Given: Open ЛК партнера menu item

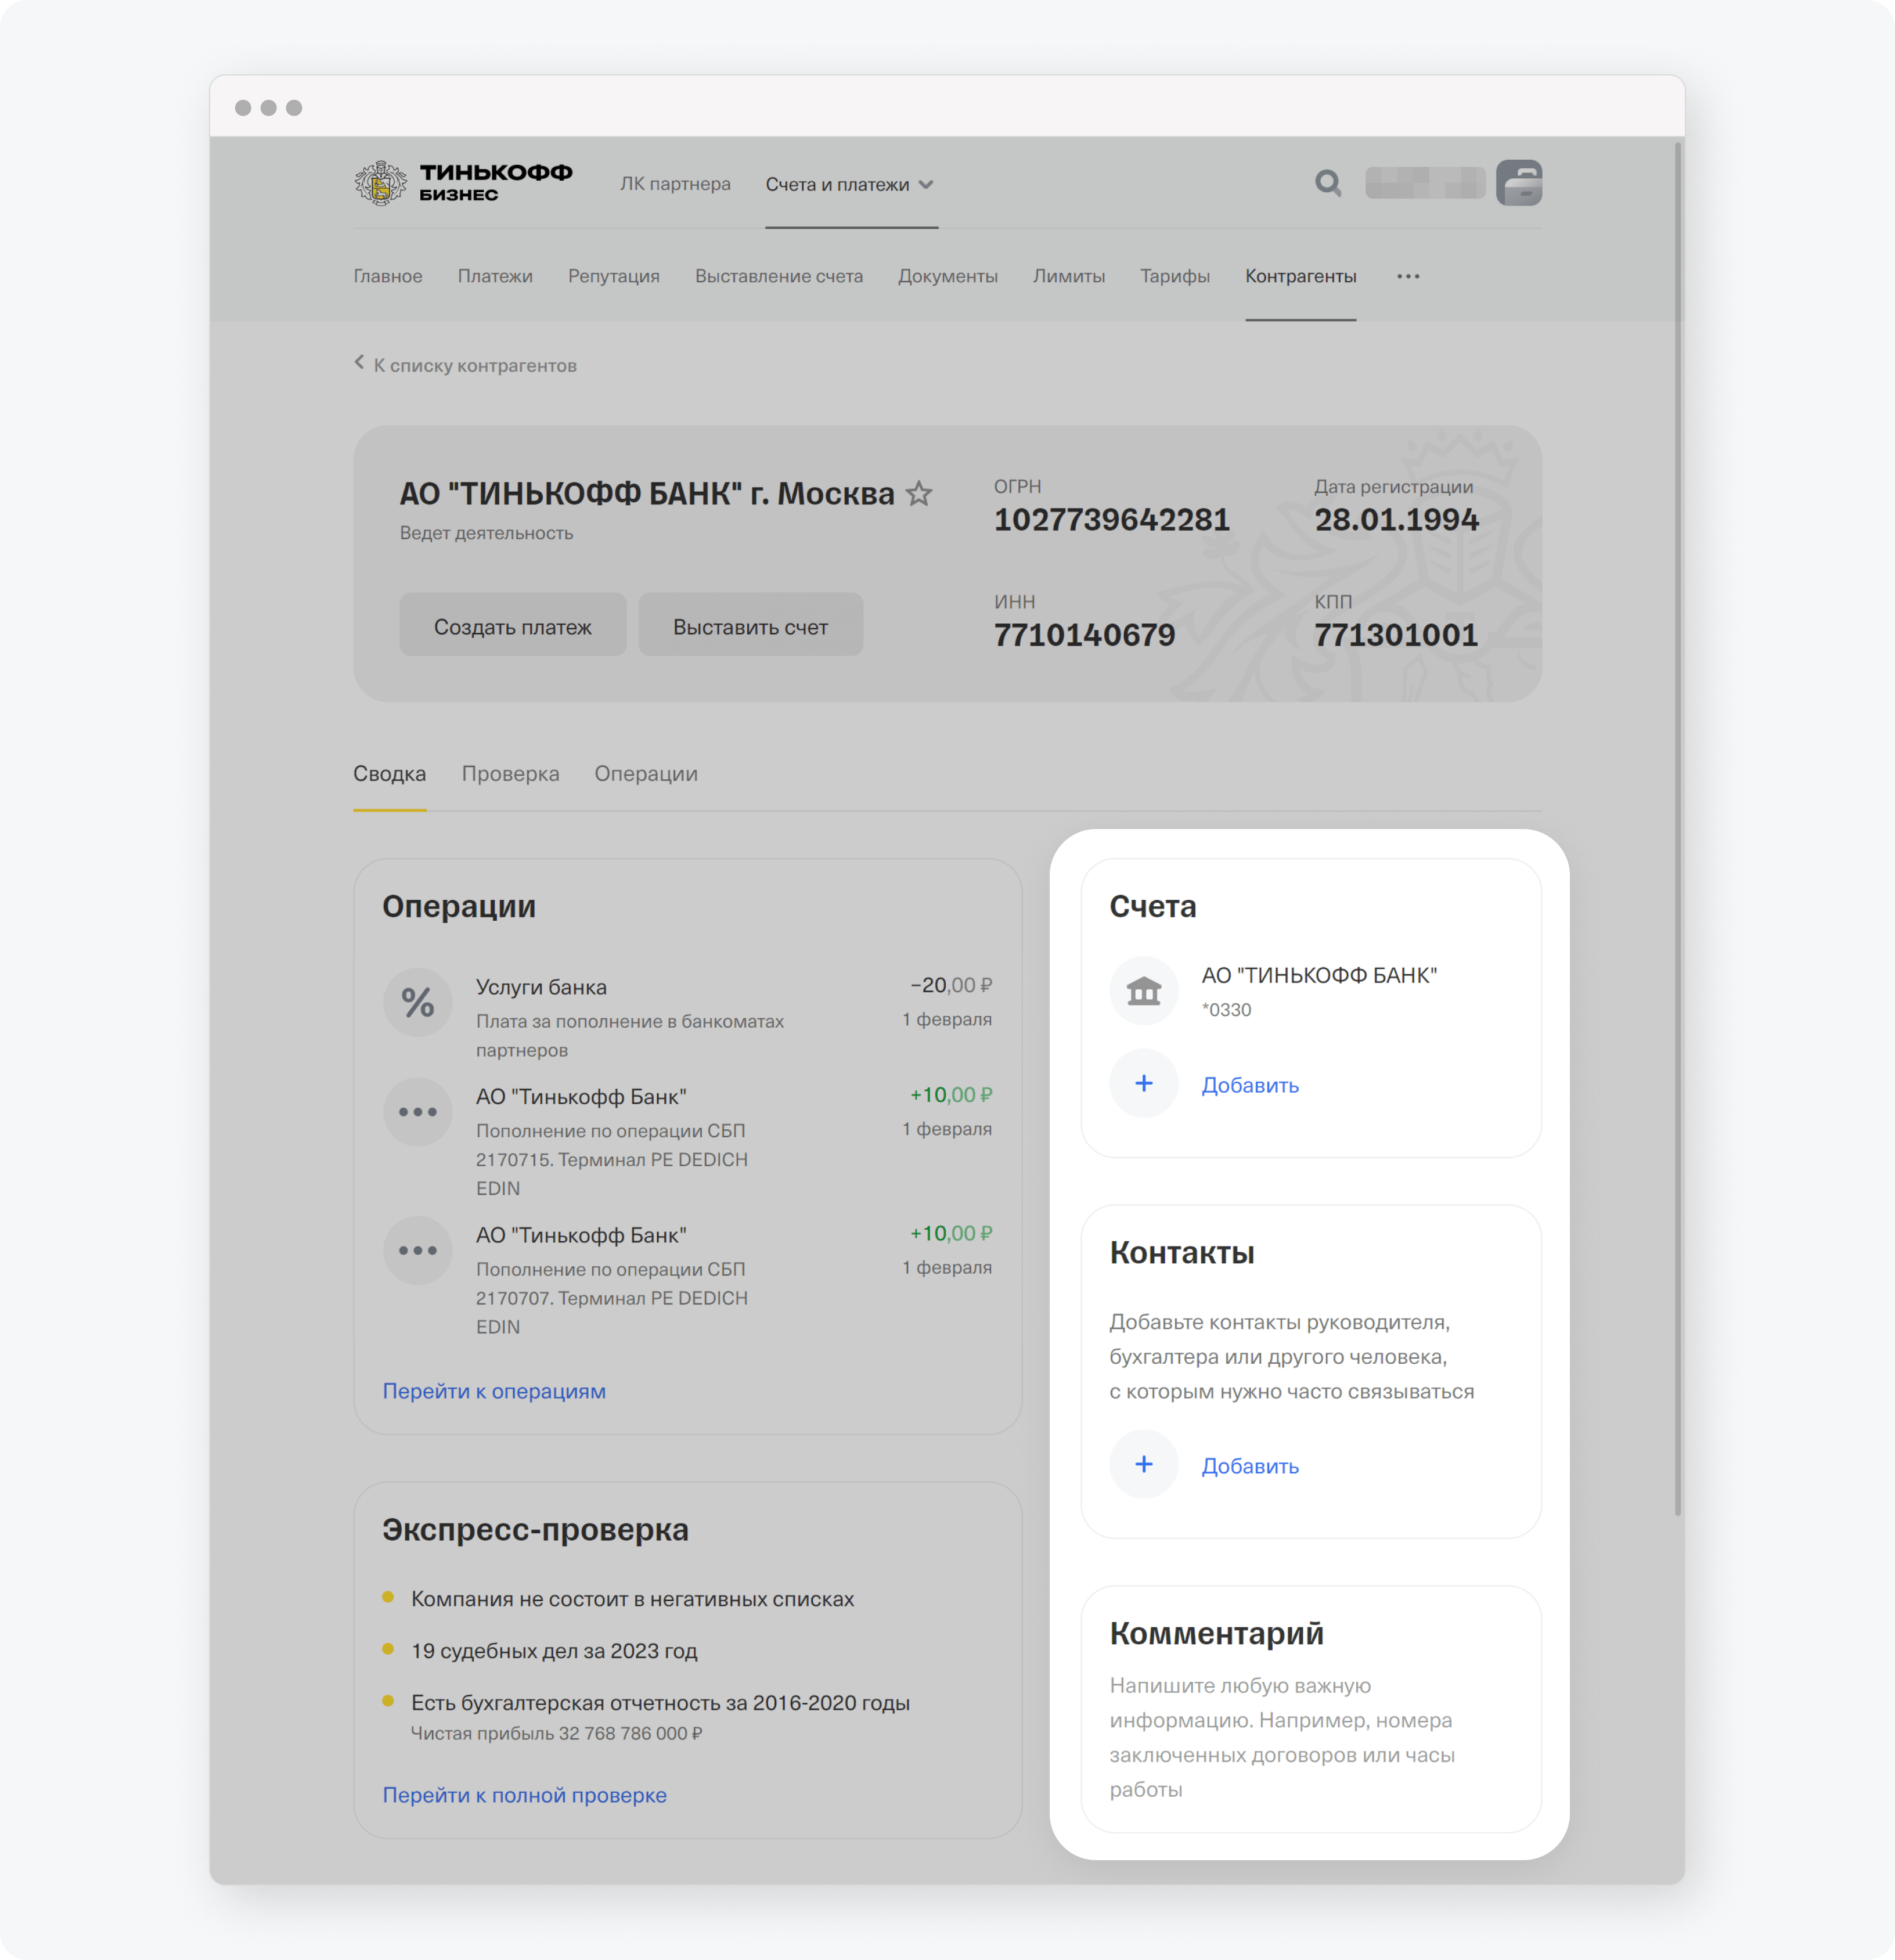Looking at the screenshot, I should coord(675,184).
